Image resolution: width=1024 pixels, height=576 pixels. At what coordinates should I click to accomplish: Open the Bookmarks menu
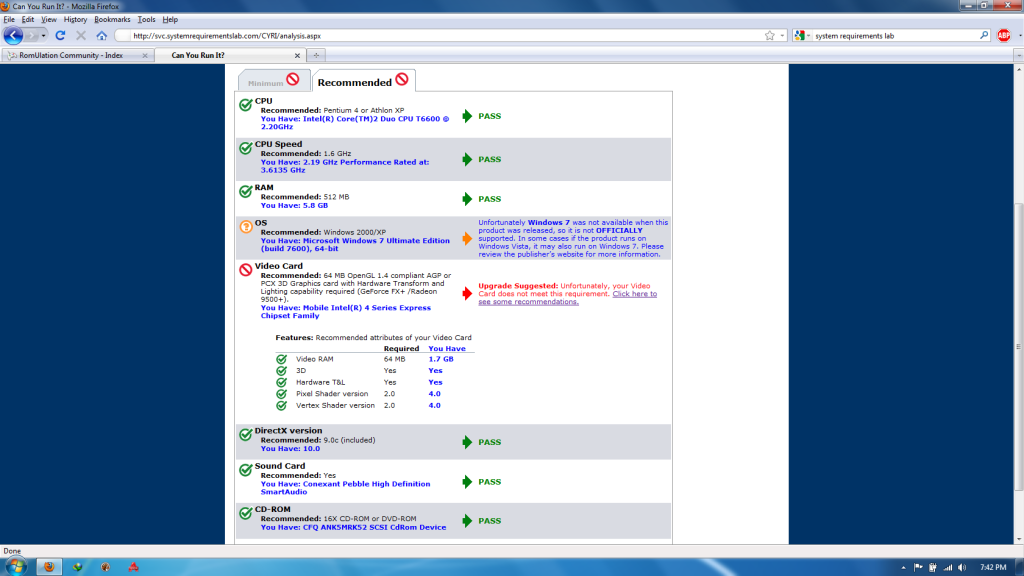coord(112,20)
